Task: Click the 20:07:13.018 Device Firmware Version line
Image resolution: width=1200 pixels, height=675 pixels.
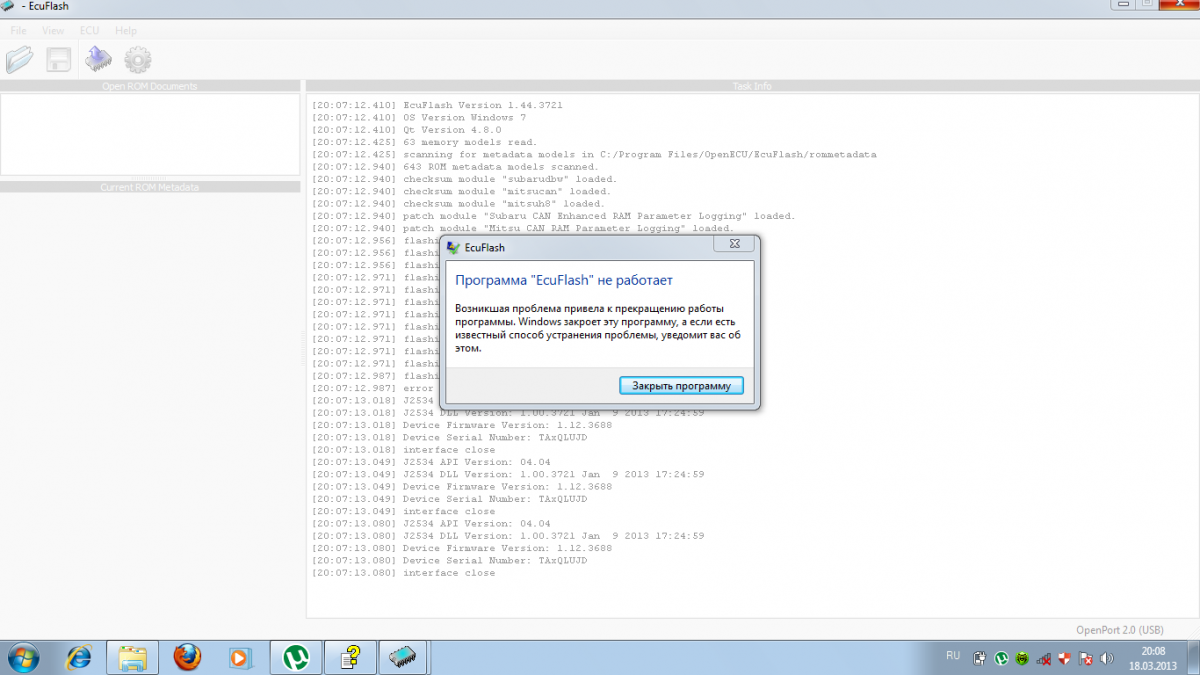Action: pyautogui.click(x=462, y=425)
